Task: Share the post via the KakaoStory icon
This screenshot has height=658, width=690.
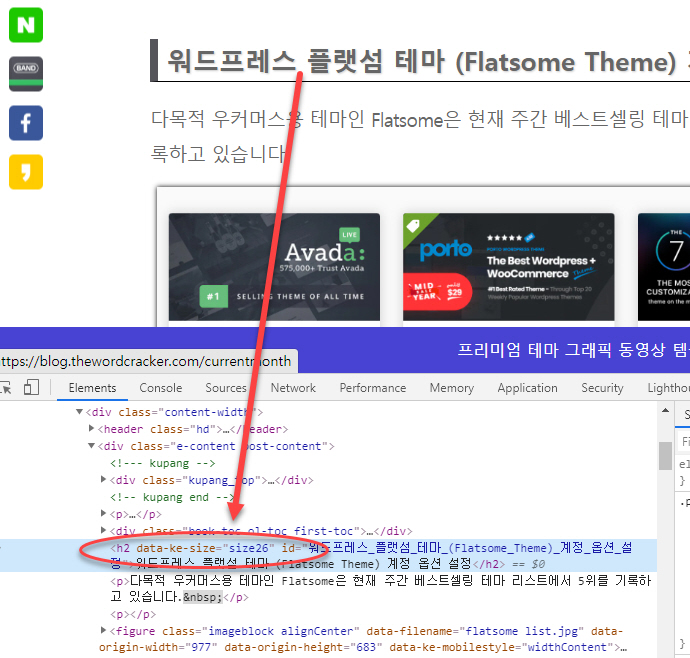Action: (x=26, y=172)
